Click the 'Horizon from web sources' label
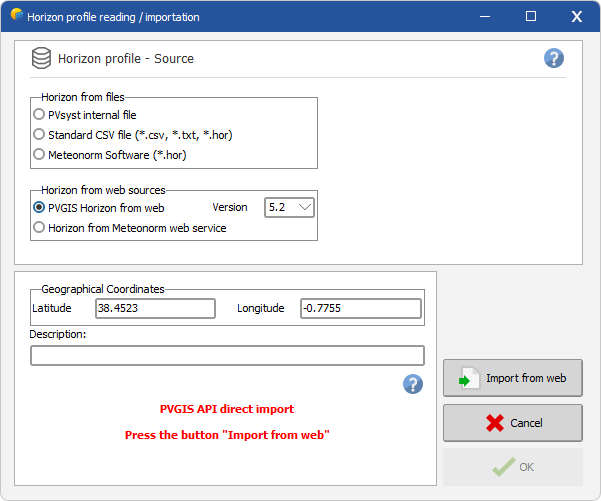This screenshot has width=601, height=501. (x=103, y=190)
